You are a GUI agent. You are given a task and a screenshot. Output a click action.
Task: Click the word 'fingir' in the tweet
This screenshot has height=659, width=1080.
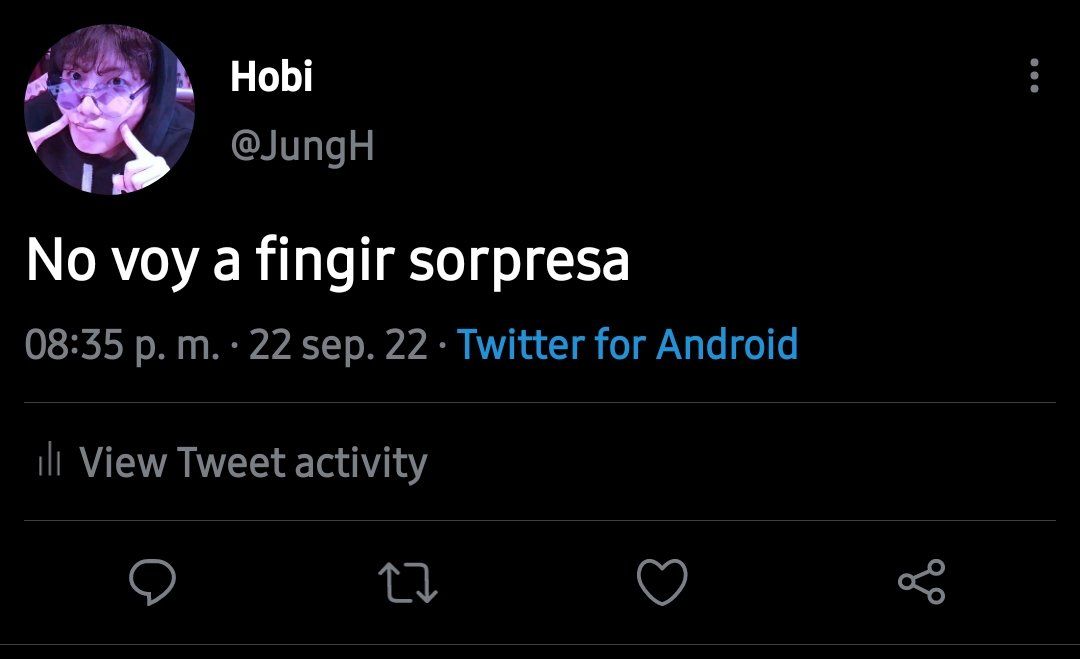325,261
